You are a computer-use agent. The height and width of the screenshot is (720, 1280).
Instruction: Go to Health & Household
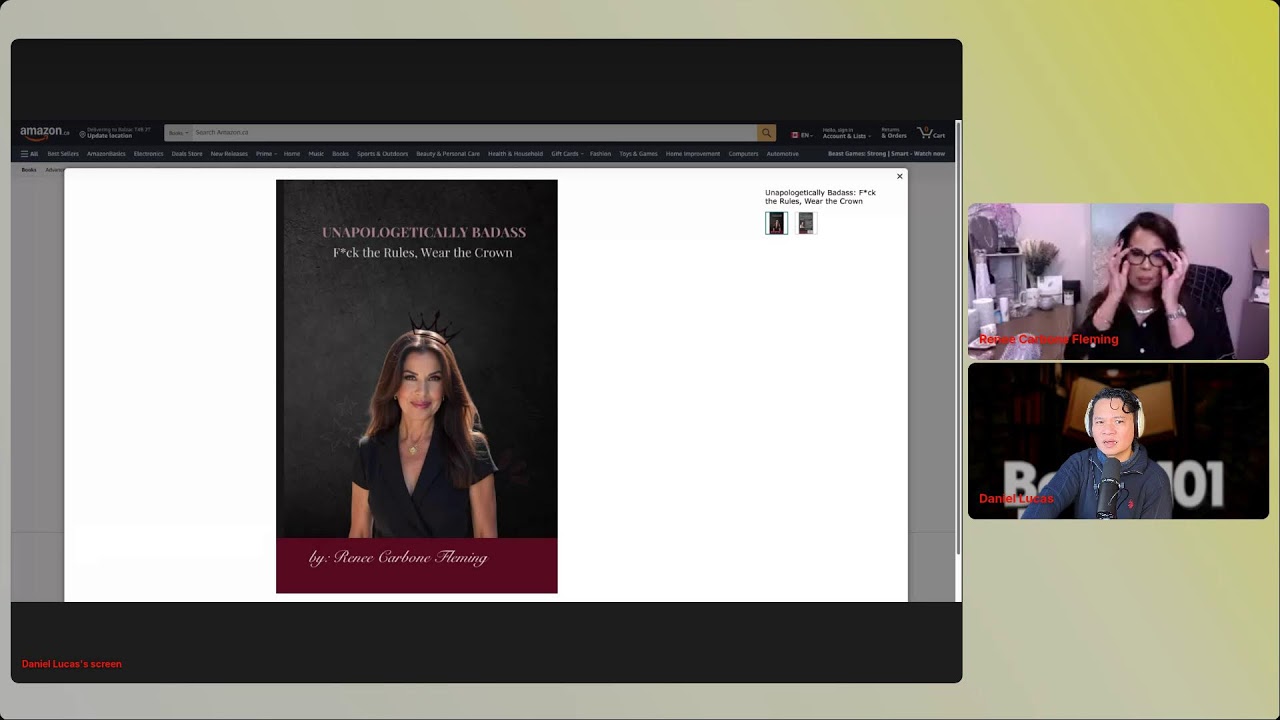[515, 154]
